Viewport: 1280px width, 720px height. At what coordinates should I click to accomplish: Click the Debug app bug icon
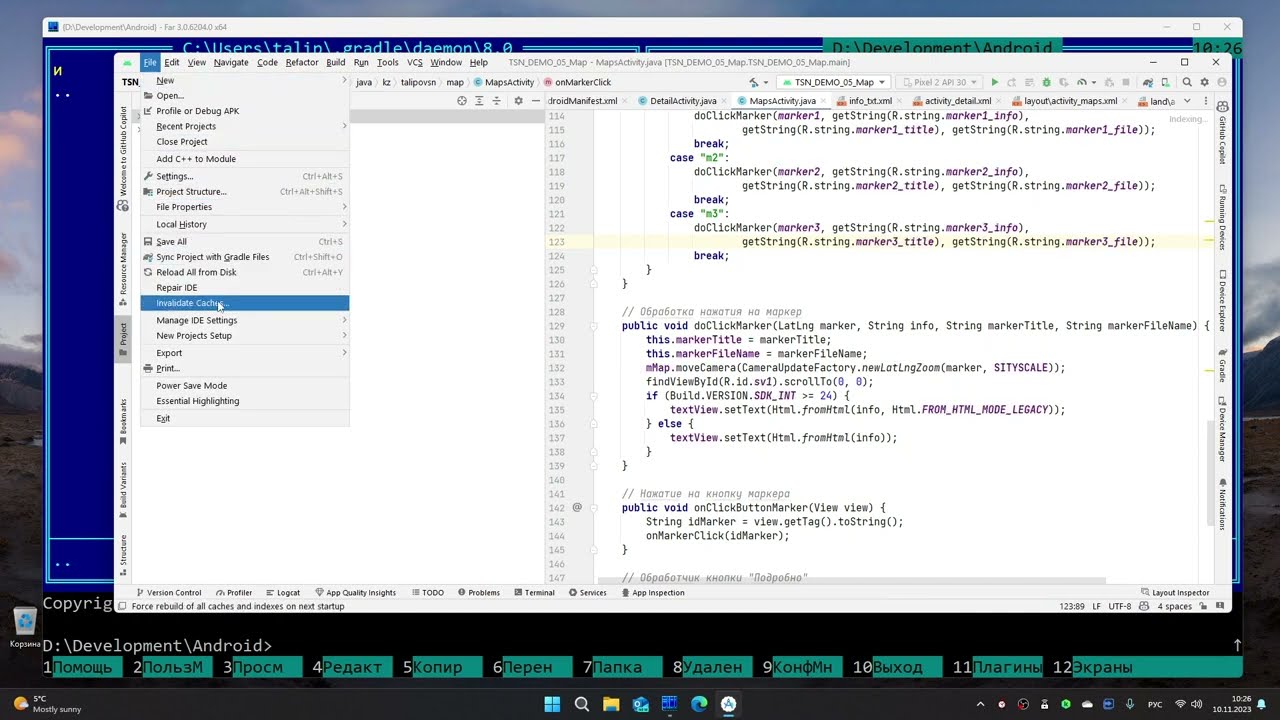click(1047, 82)
